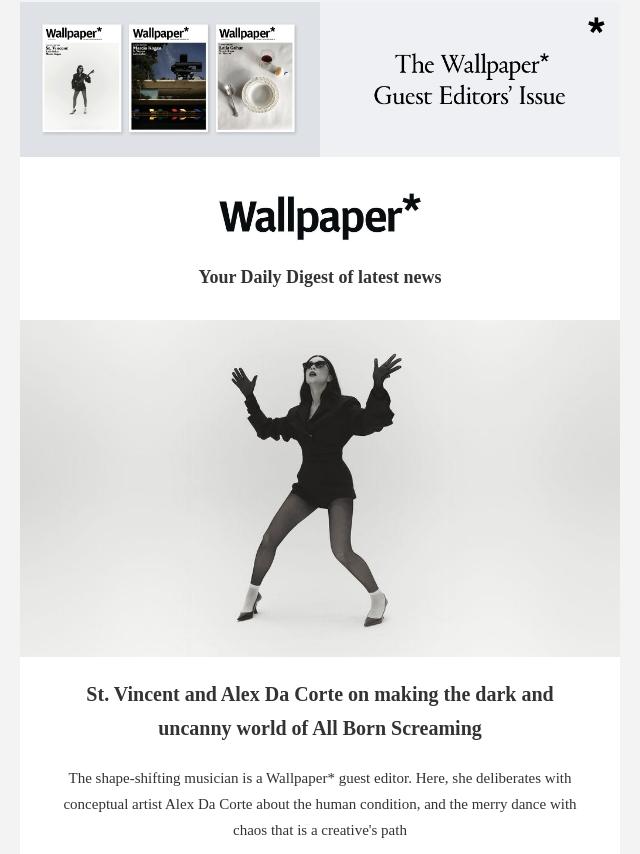Click 'Your Daily Digest of latest news' heading
This screenshot has height=854, width=640.
tap(320, 277)
